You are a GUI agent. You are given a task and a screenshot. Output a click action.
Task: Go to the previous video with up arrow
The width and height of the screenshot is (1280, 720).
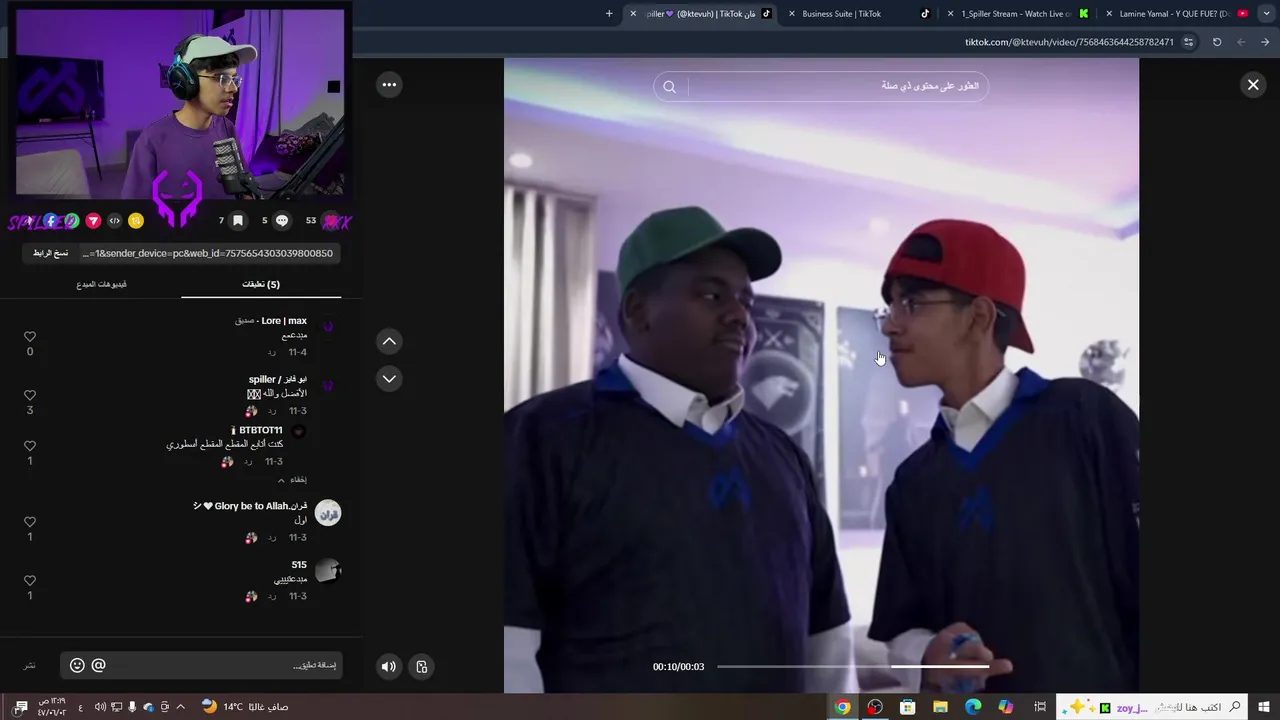(389, 341)
